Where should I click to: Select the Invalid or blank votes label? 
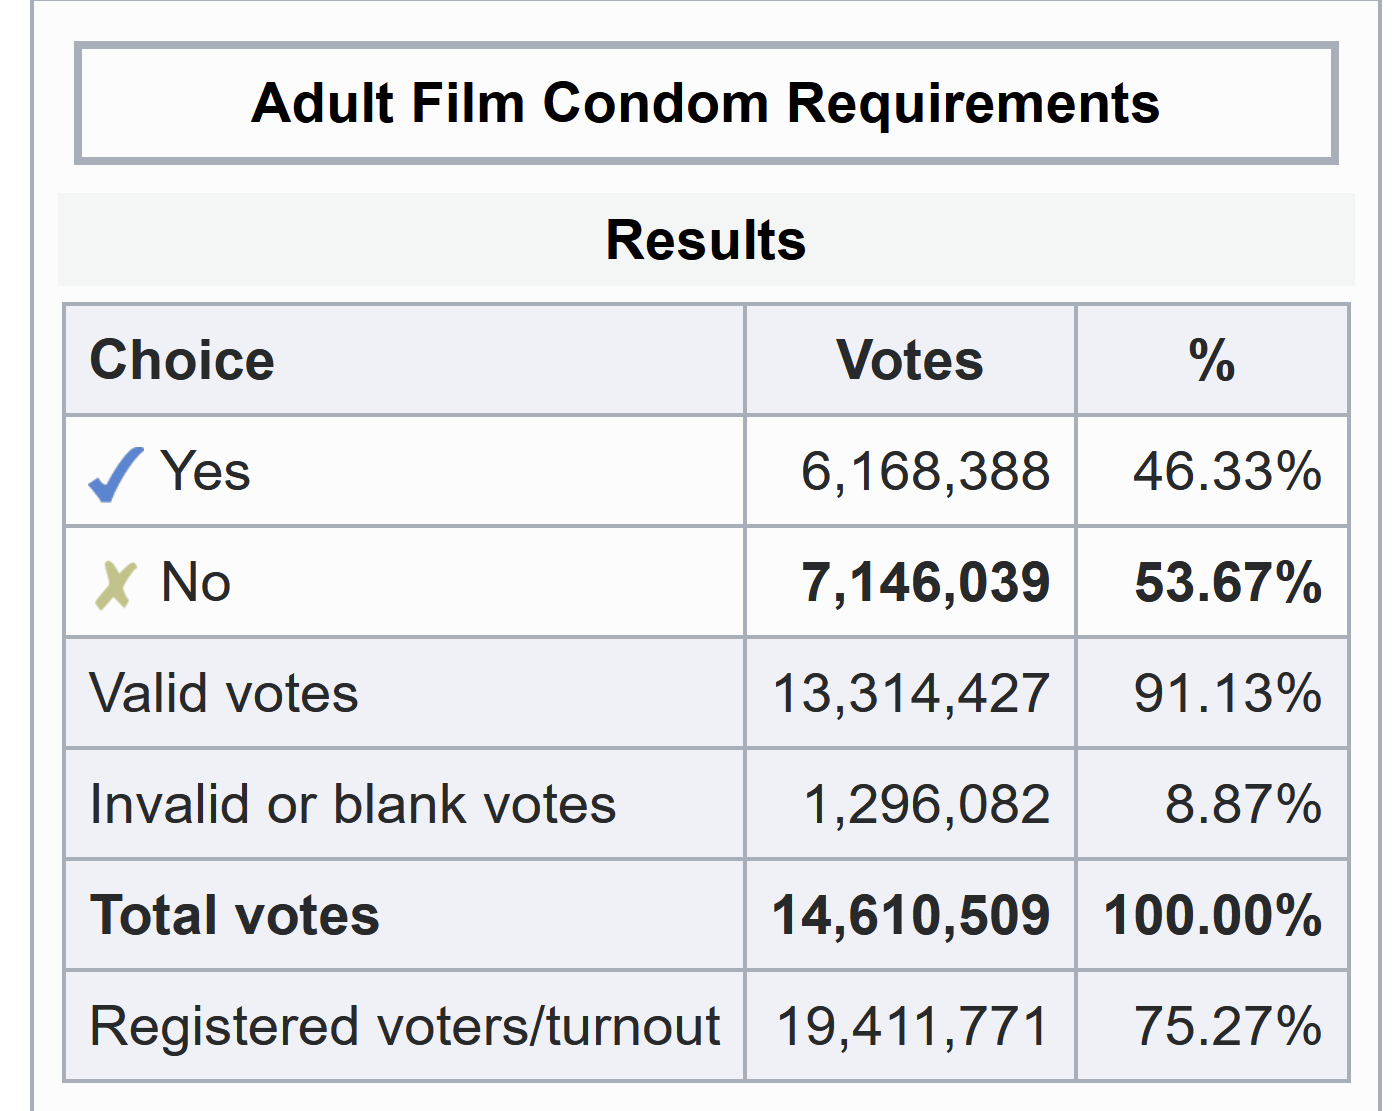353,804
